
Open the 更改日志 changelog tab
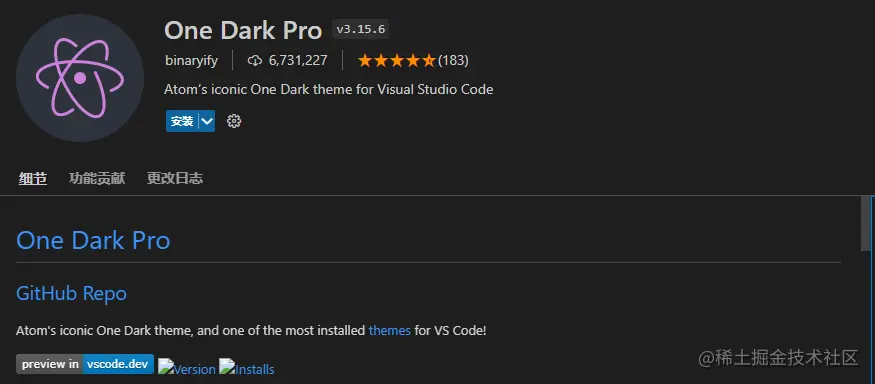click(x=175, y=179)
